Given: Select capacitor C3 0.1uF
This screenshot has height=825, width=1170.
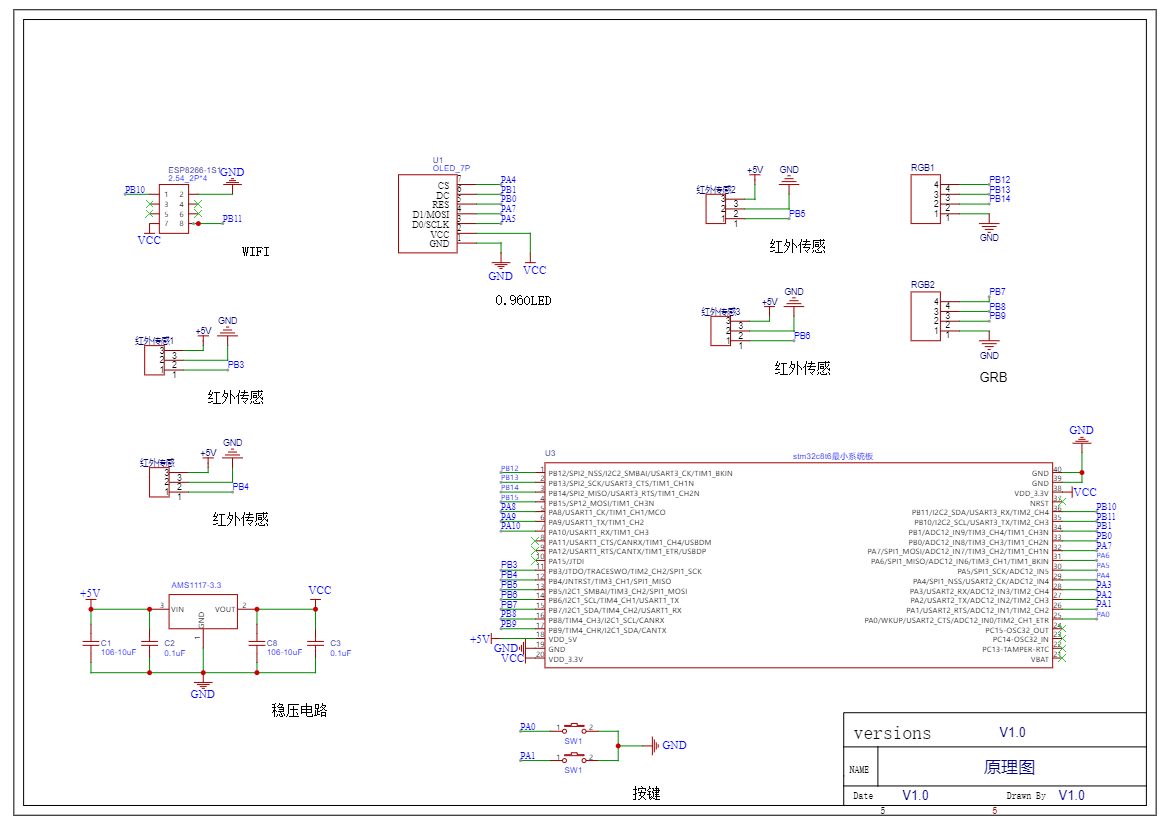Looking at the screenshot, I should tap(316, 642).
